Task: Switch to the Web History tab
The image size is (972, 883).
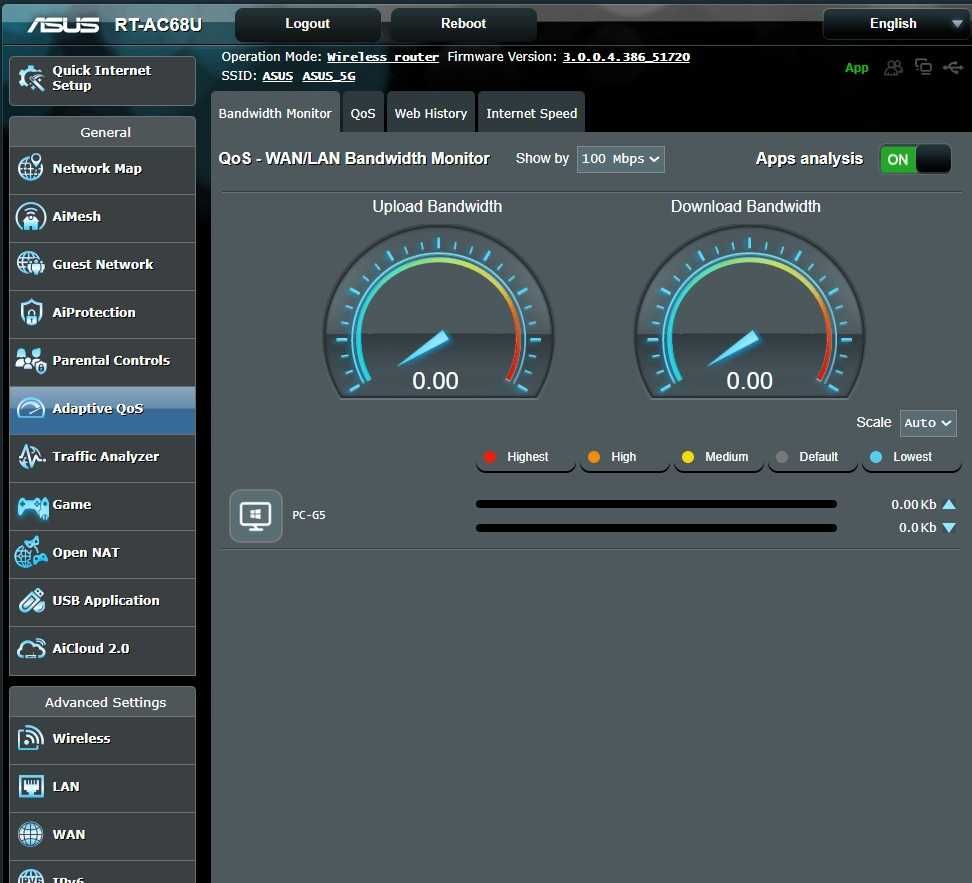Action: coord(431,113)
